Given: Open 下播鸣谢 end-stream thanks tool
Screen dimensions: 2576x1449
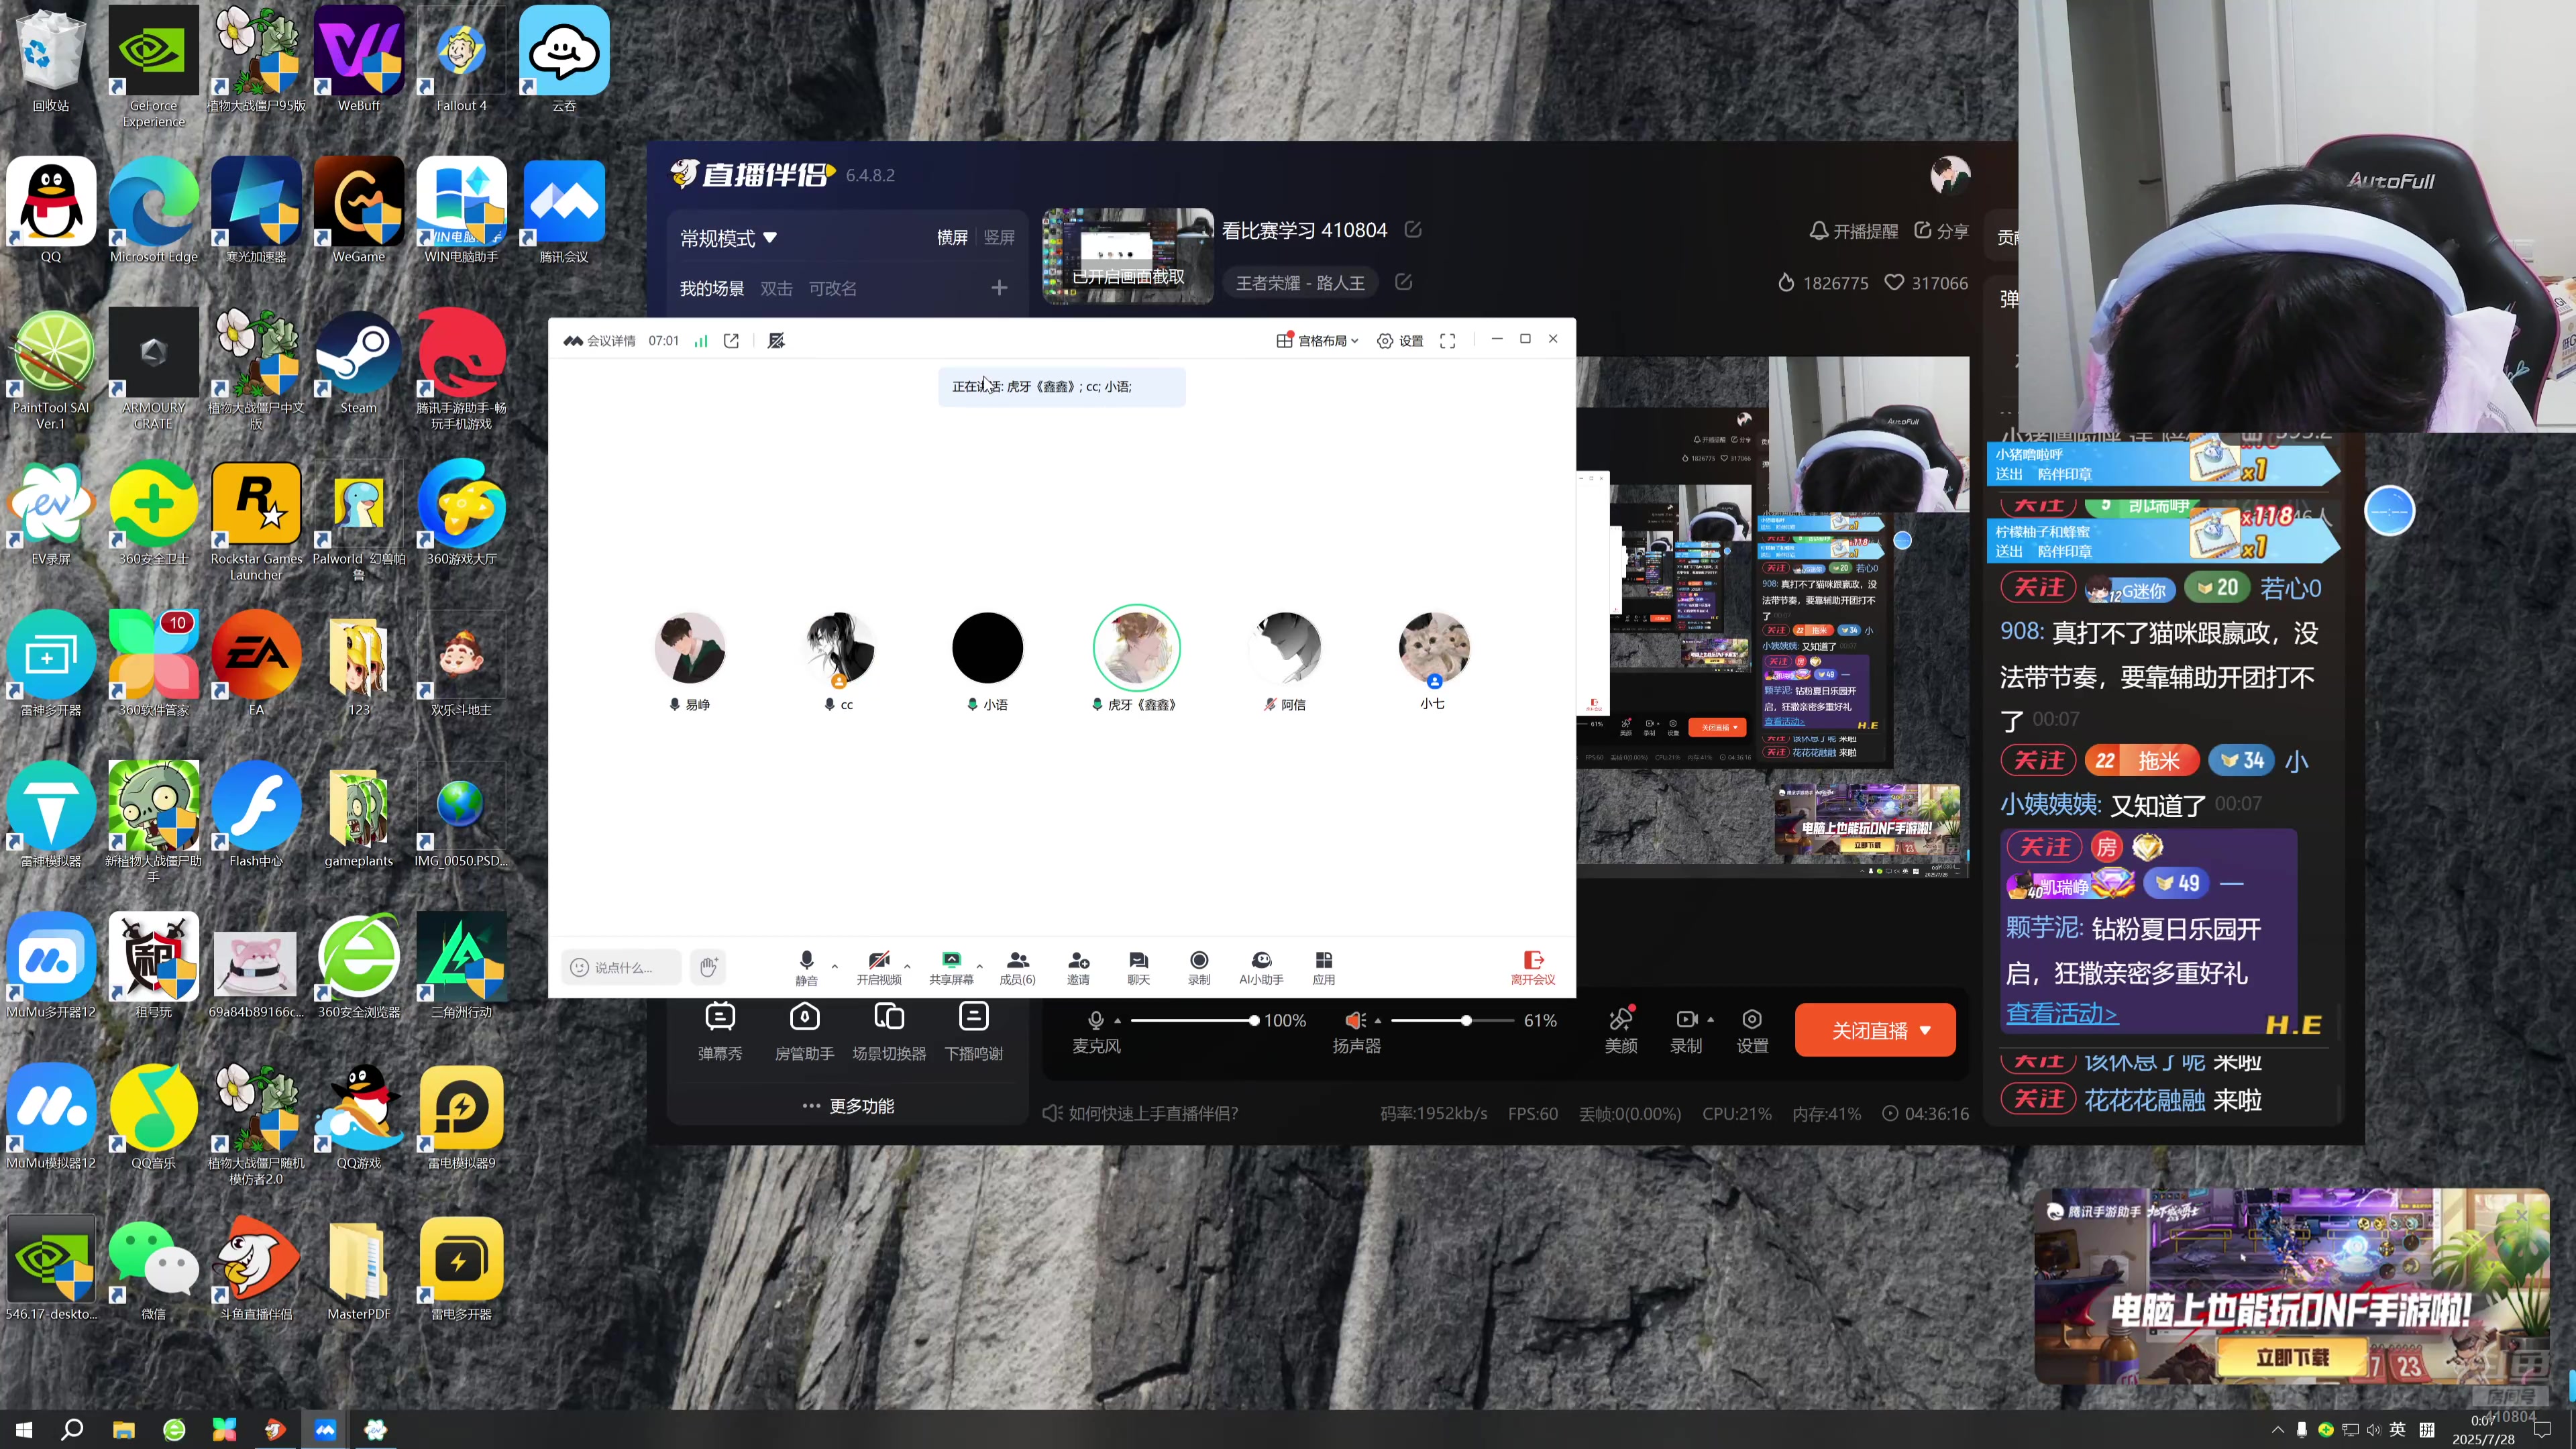Looking at the screenshot, I should click(x=973, y=1031).
